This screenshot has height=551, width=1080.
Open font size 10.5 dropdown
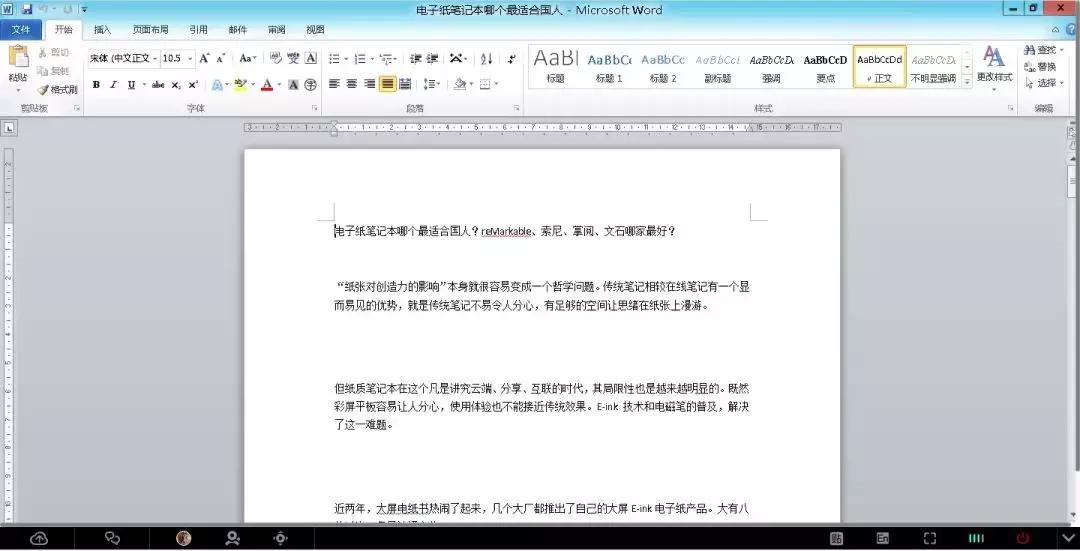point(191,59)
